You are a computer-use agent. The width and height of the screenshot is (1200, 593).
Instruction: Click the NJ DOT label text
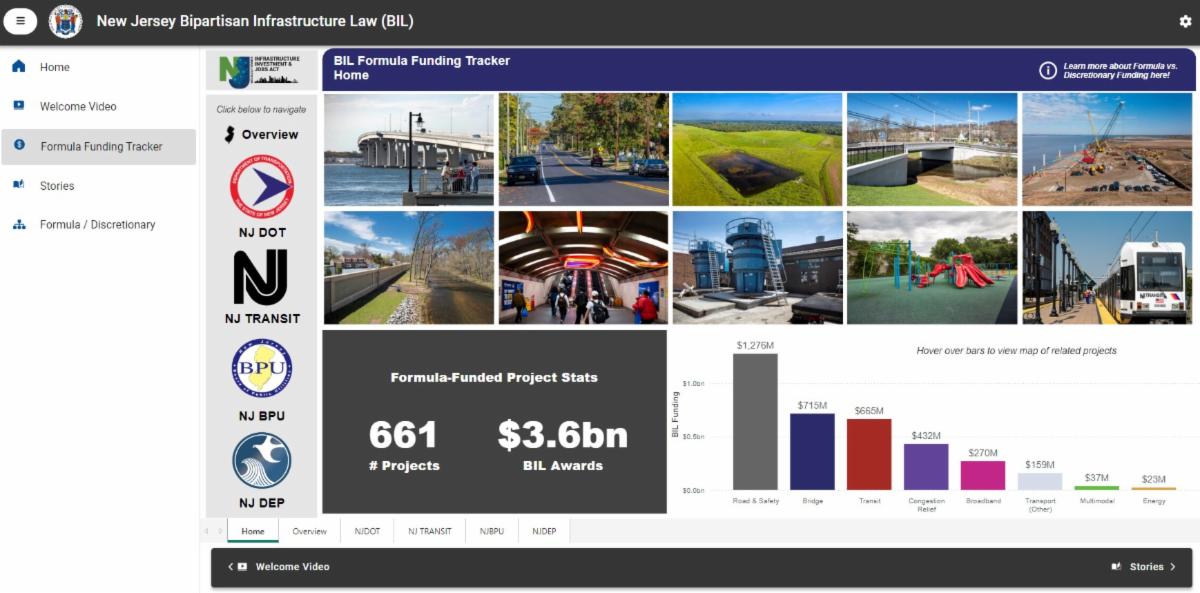(262, 232)
